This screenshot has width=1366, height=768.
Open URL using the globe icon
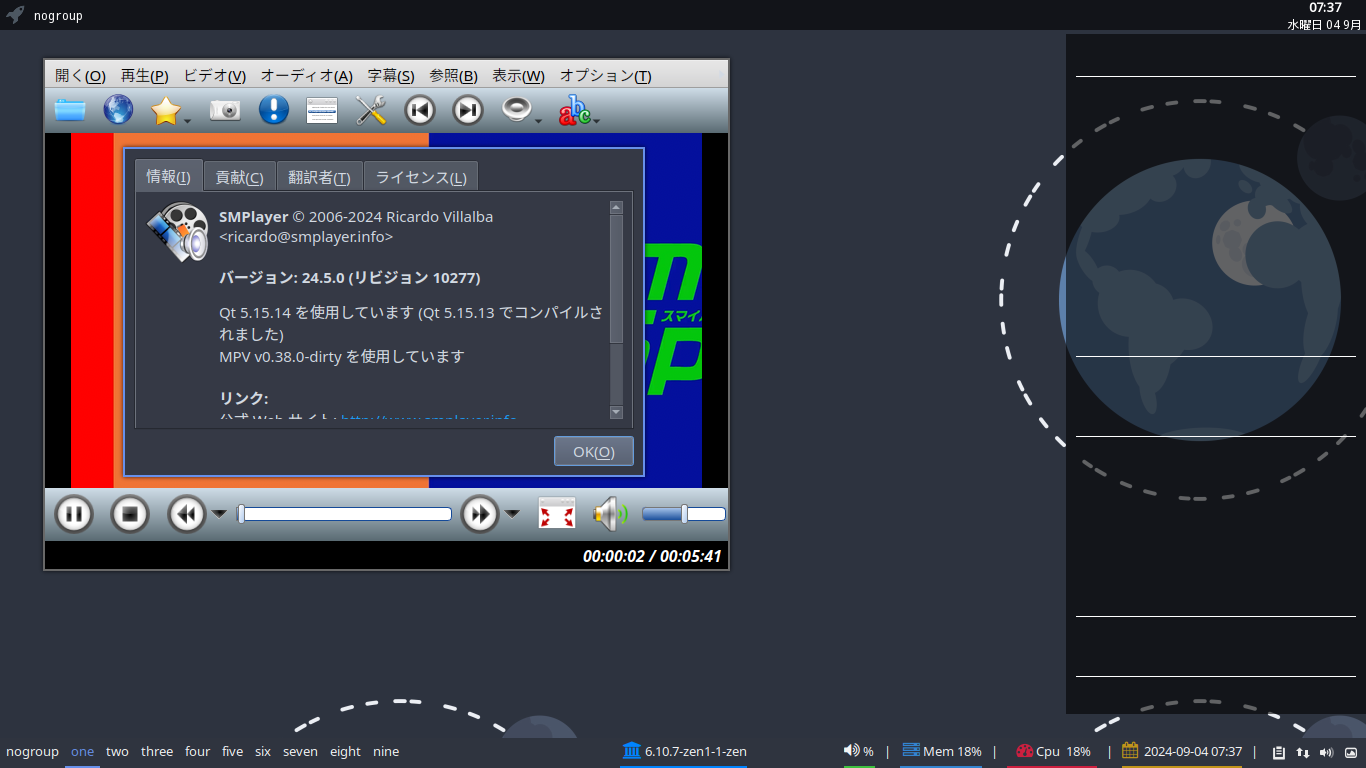pyautogui.click(x=118, y=110)
